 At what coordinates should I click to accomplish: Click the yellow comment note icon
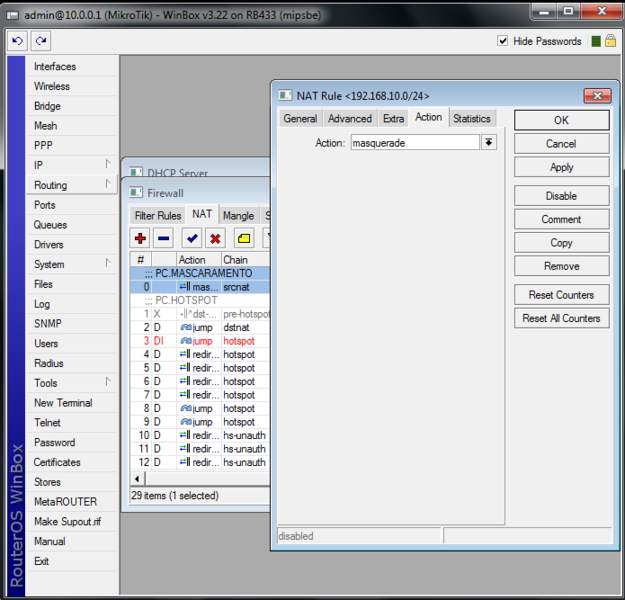[x=244, y=238]
